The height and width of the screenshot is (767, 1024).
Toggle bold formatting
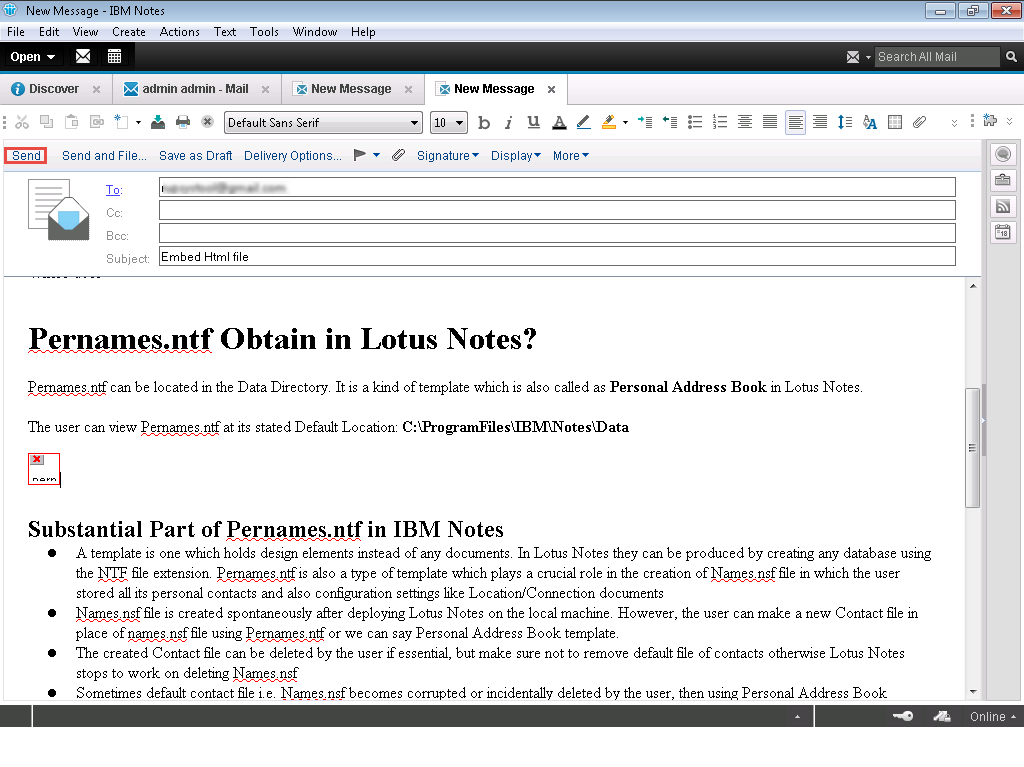484,122
